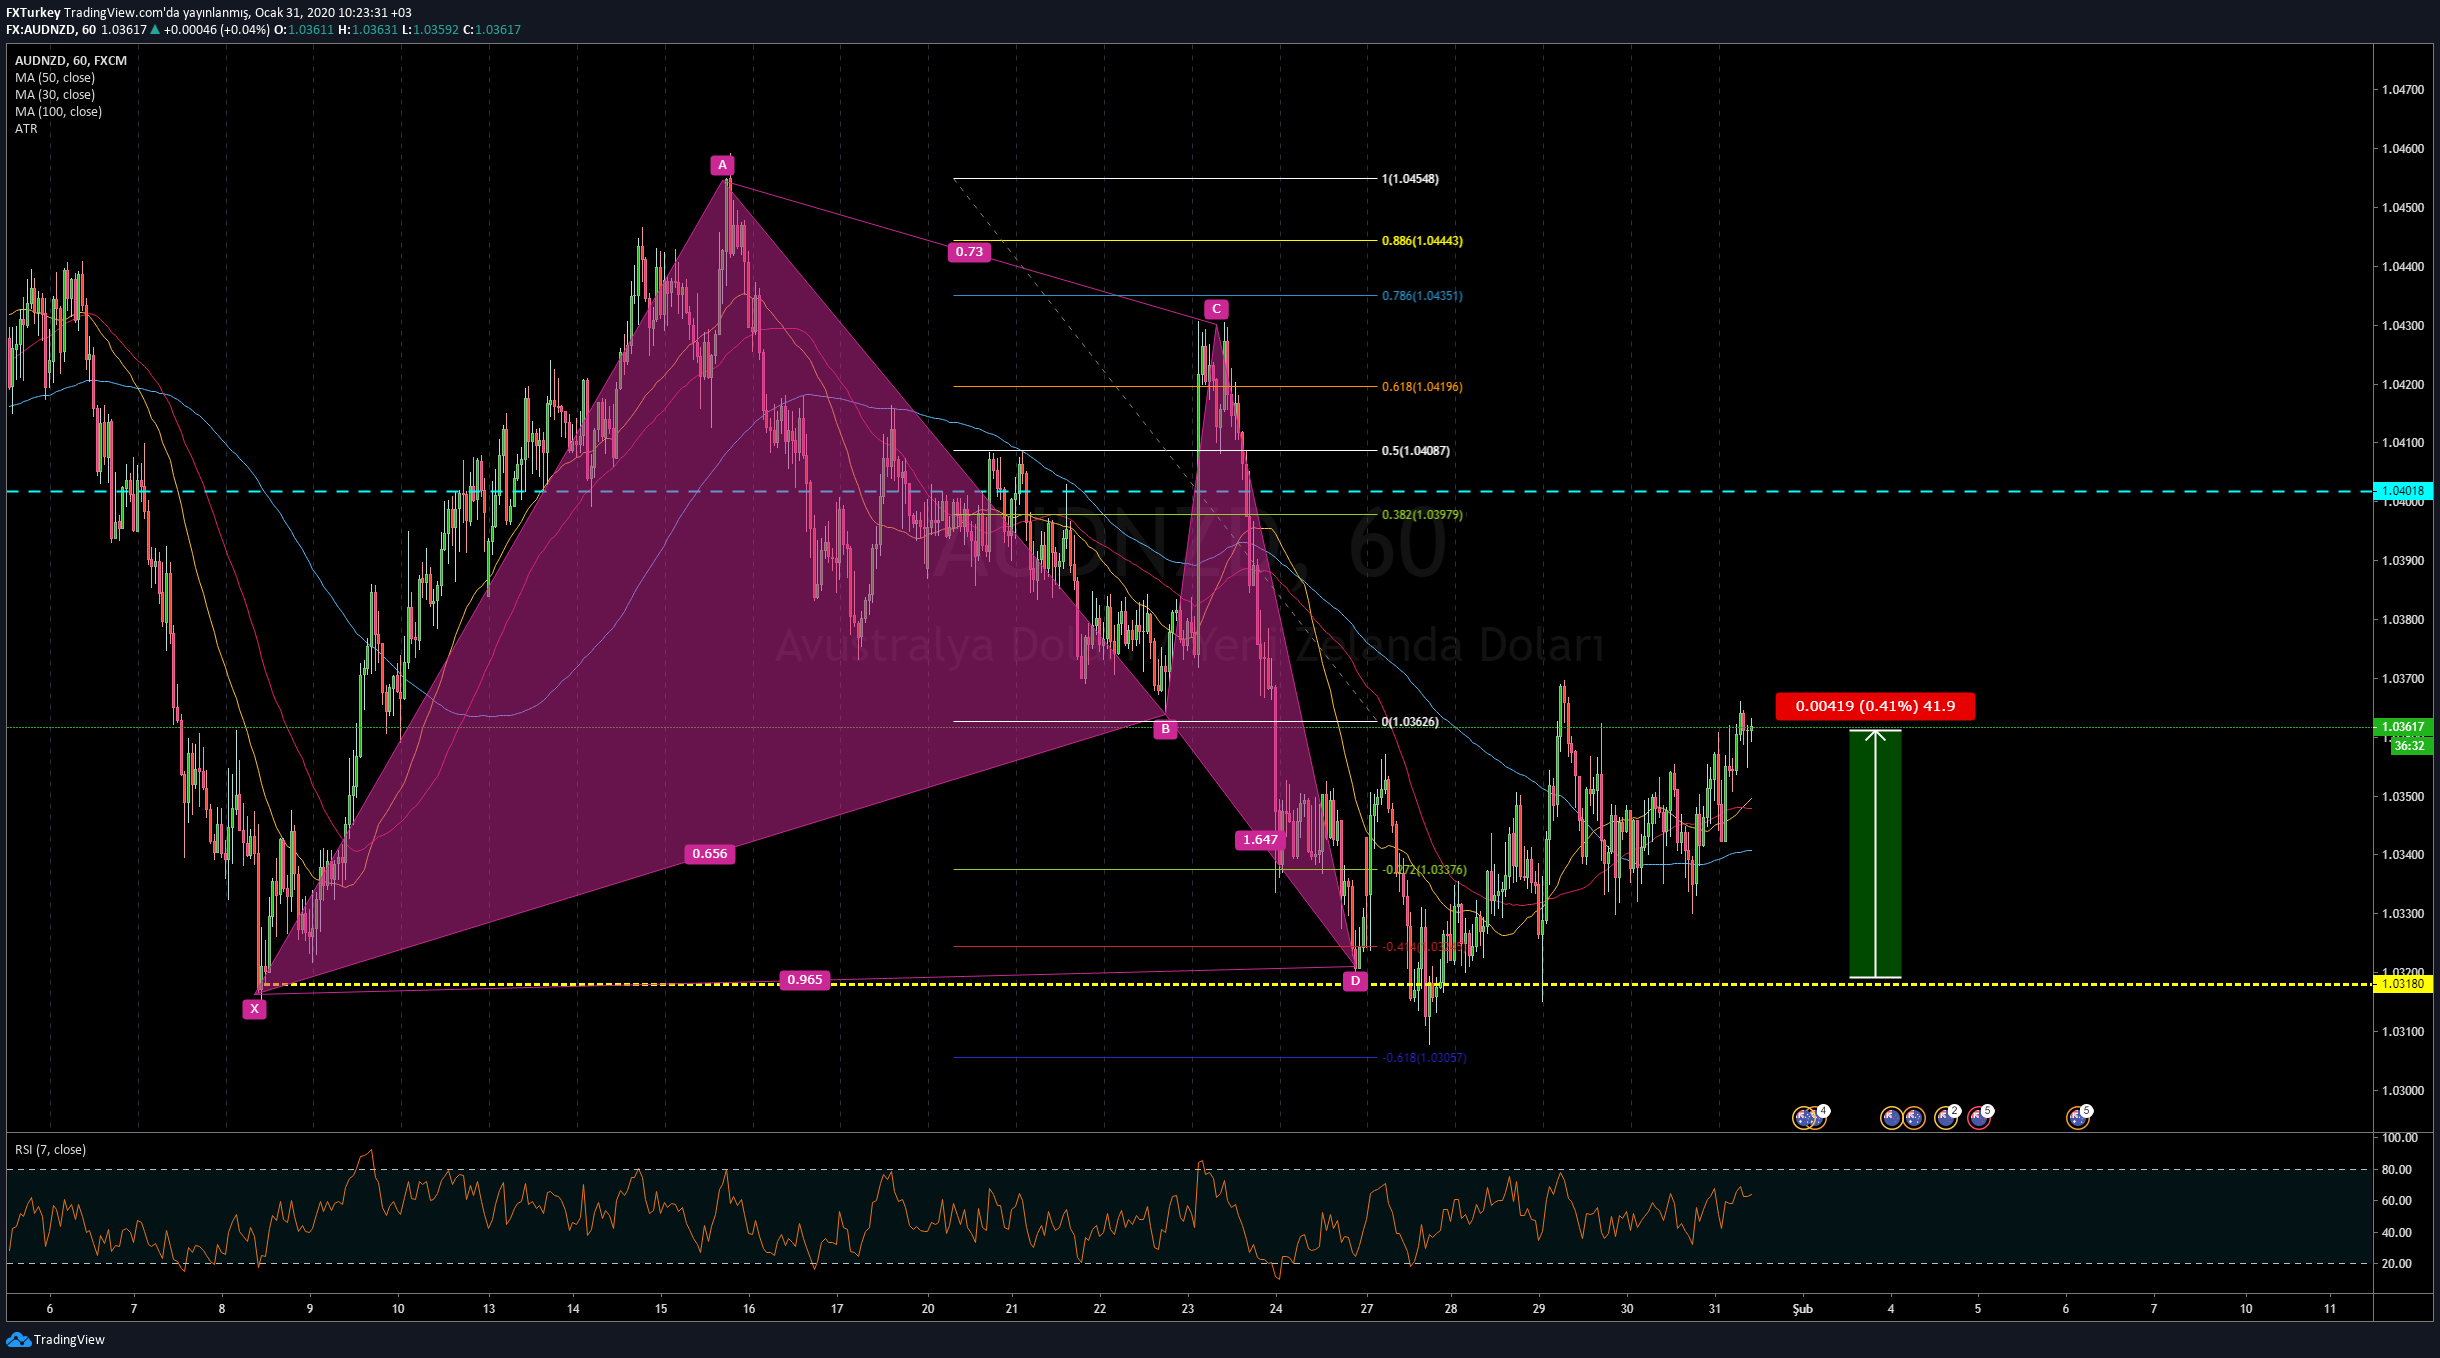Select the ATR indicator legend
The height and width of the screenshot is (1358, 2440).
(26, 129)
